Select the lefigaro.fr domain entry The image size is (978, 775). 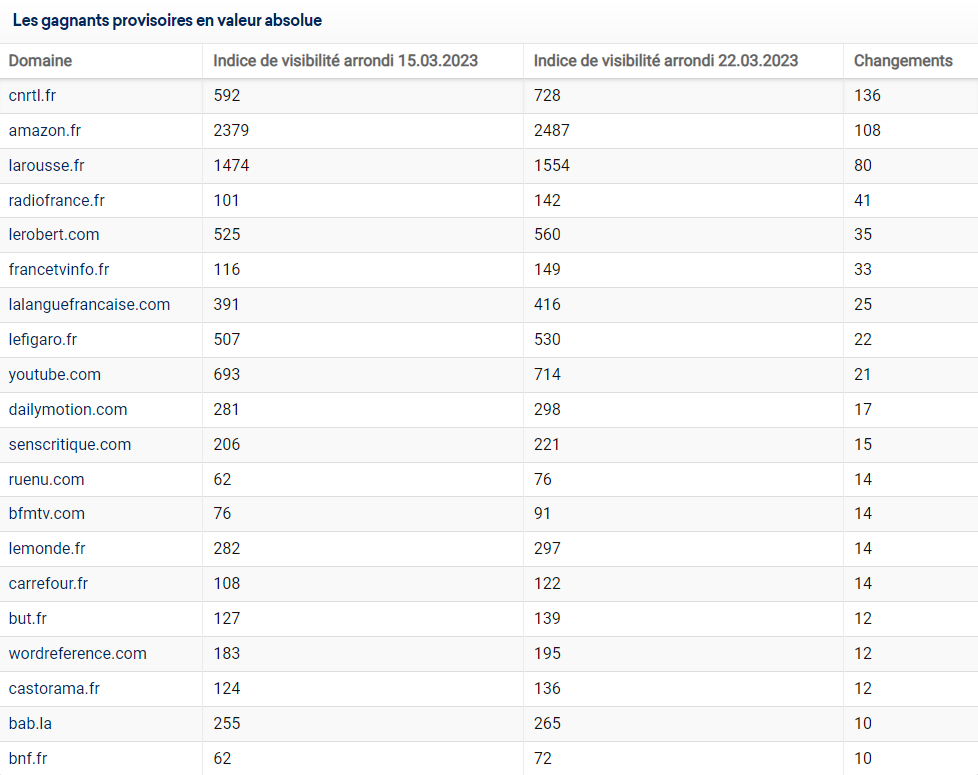point(43,340)
